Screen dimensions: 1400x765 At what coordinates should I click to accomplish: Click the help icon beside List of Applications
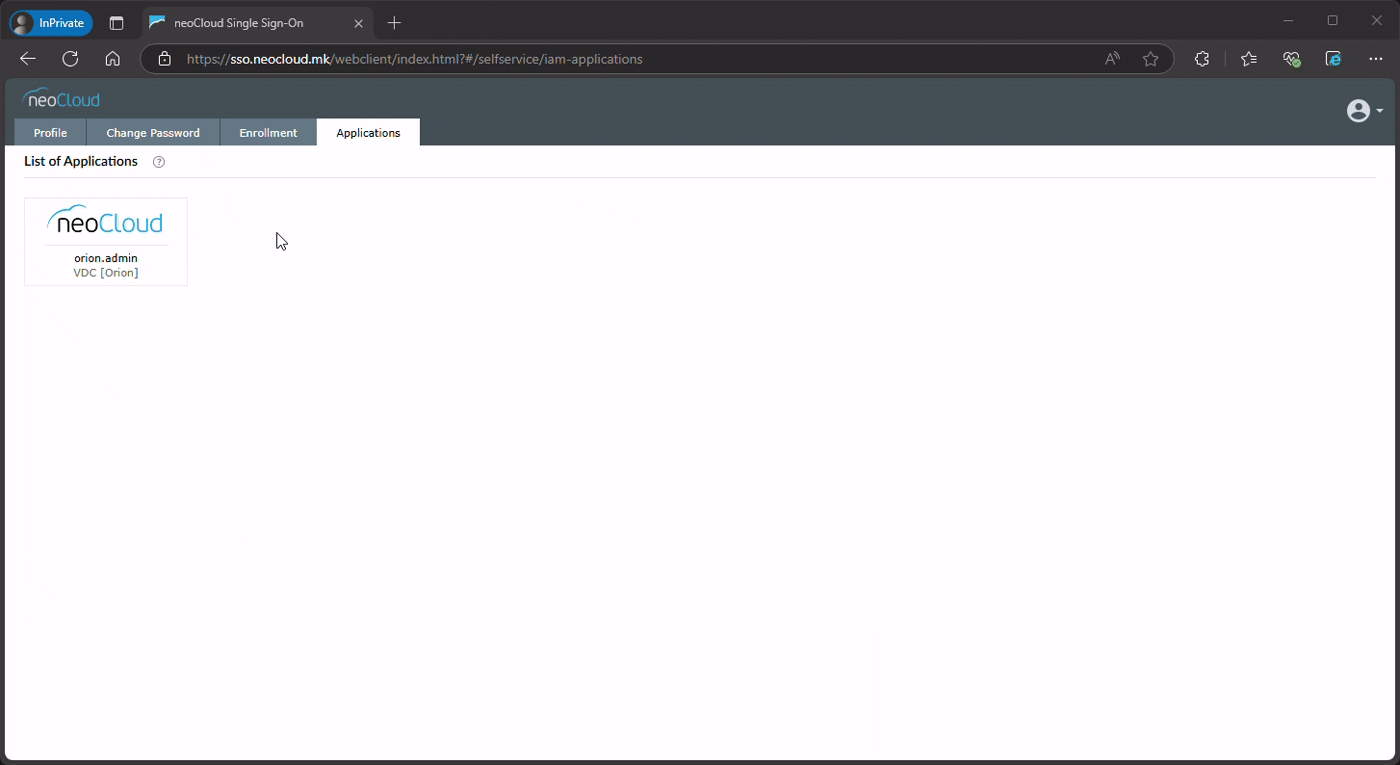pos(158,162)
